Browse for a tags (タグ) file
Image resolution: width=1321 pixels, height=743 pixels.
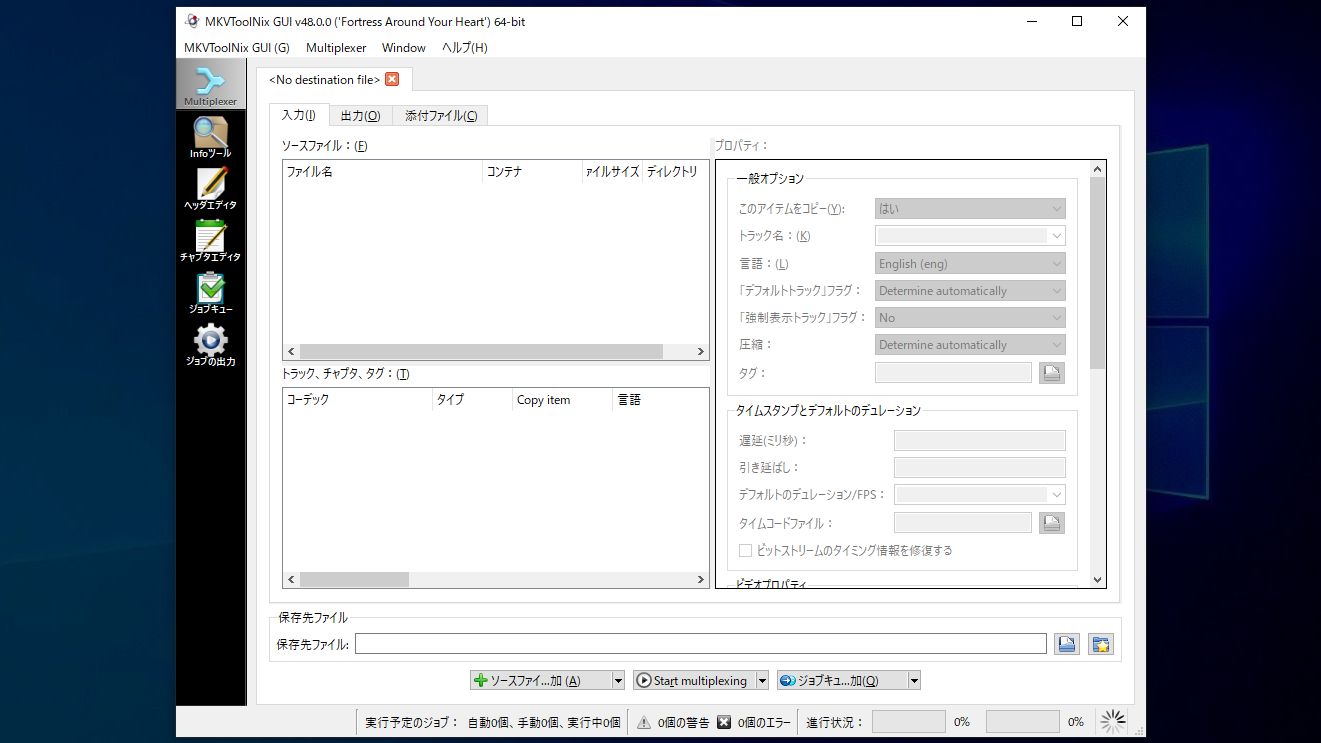[x=1051, y=373]
